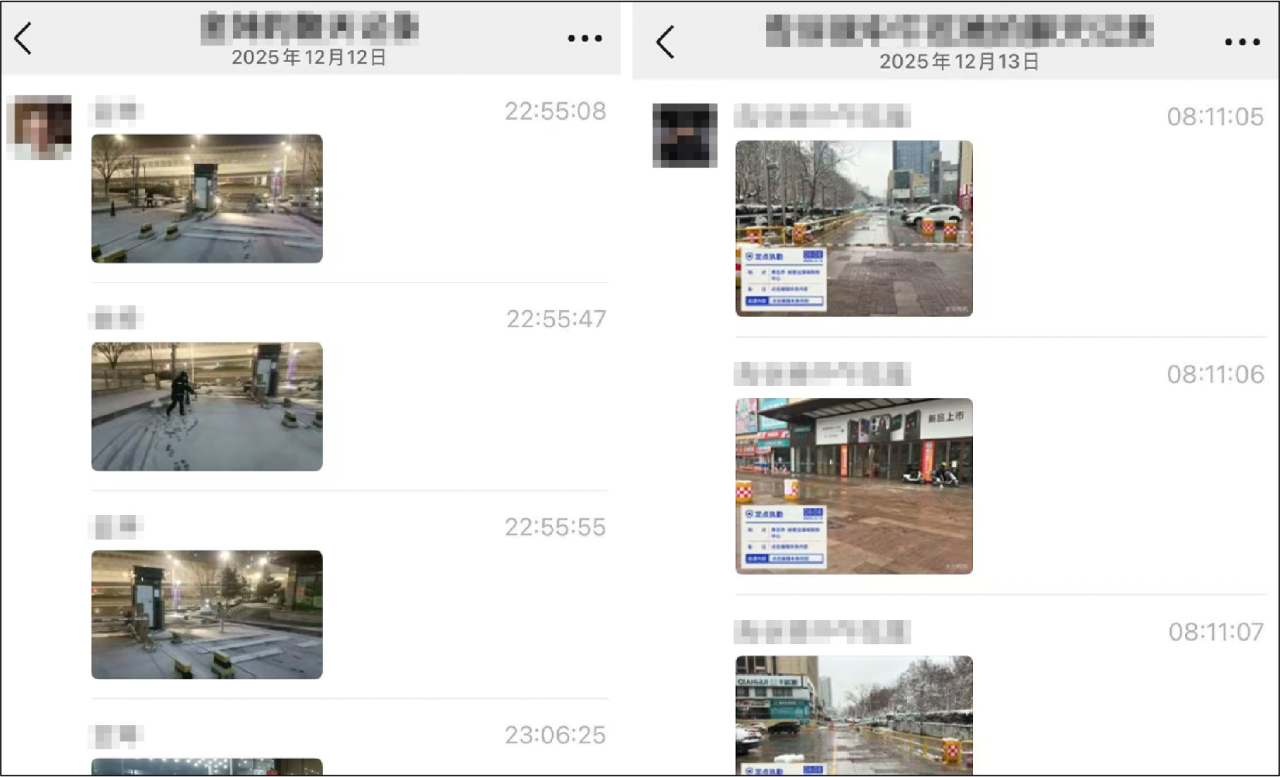Open the three-dot menu for the December 13 record

pyautogui.click(x=1242, y=42)
